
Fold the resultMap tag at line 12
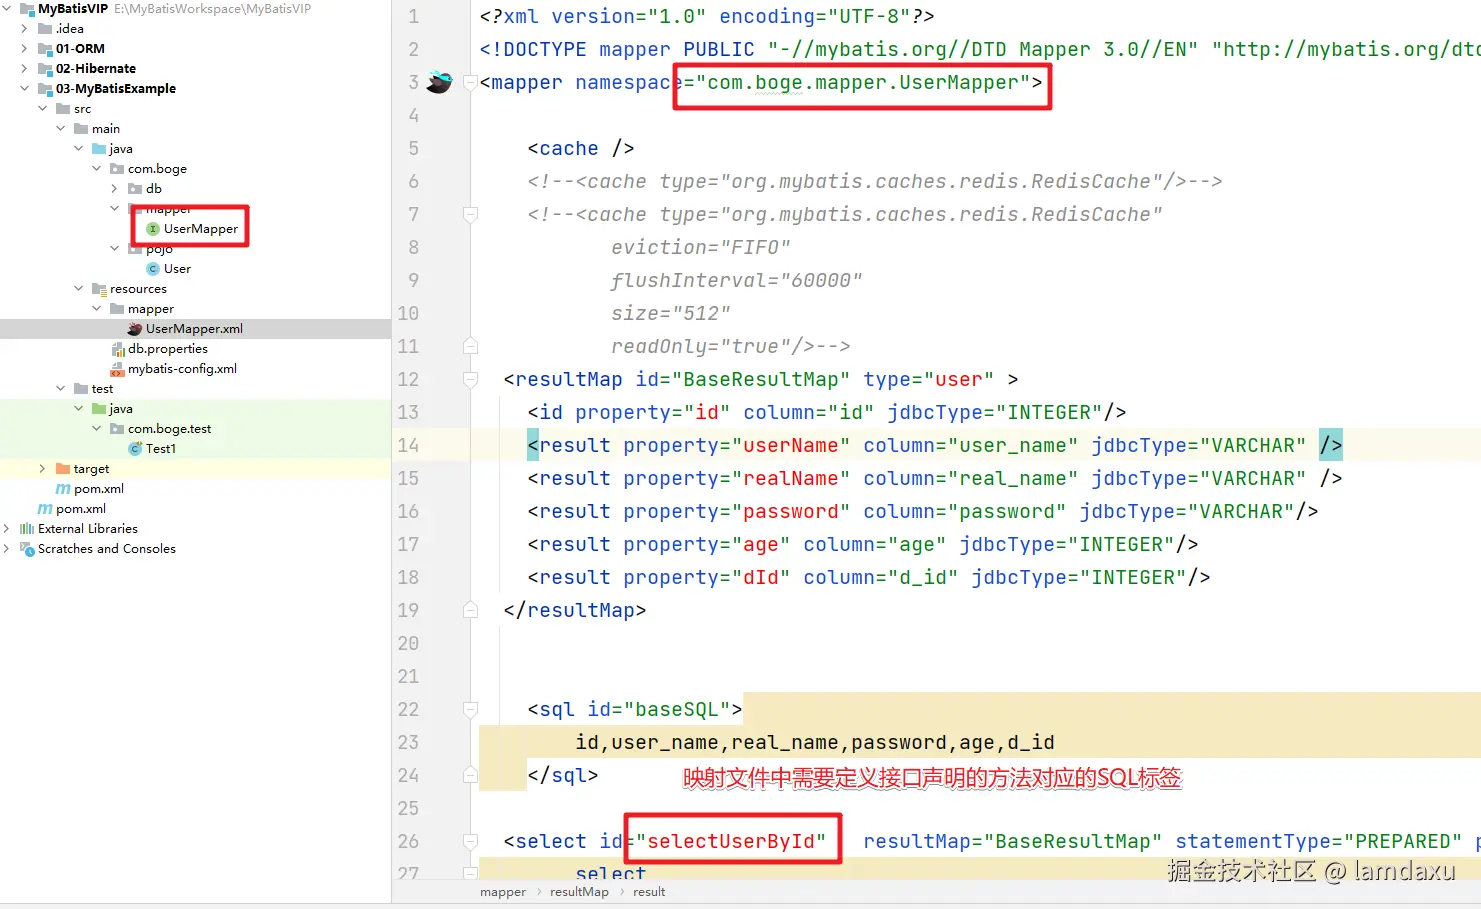(x=470, y=380)
